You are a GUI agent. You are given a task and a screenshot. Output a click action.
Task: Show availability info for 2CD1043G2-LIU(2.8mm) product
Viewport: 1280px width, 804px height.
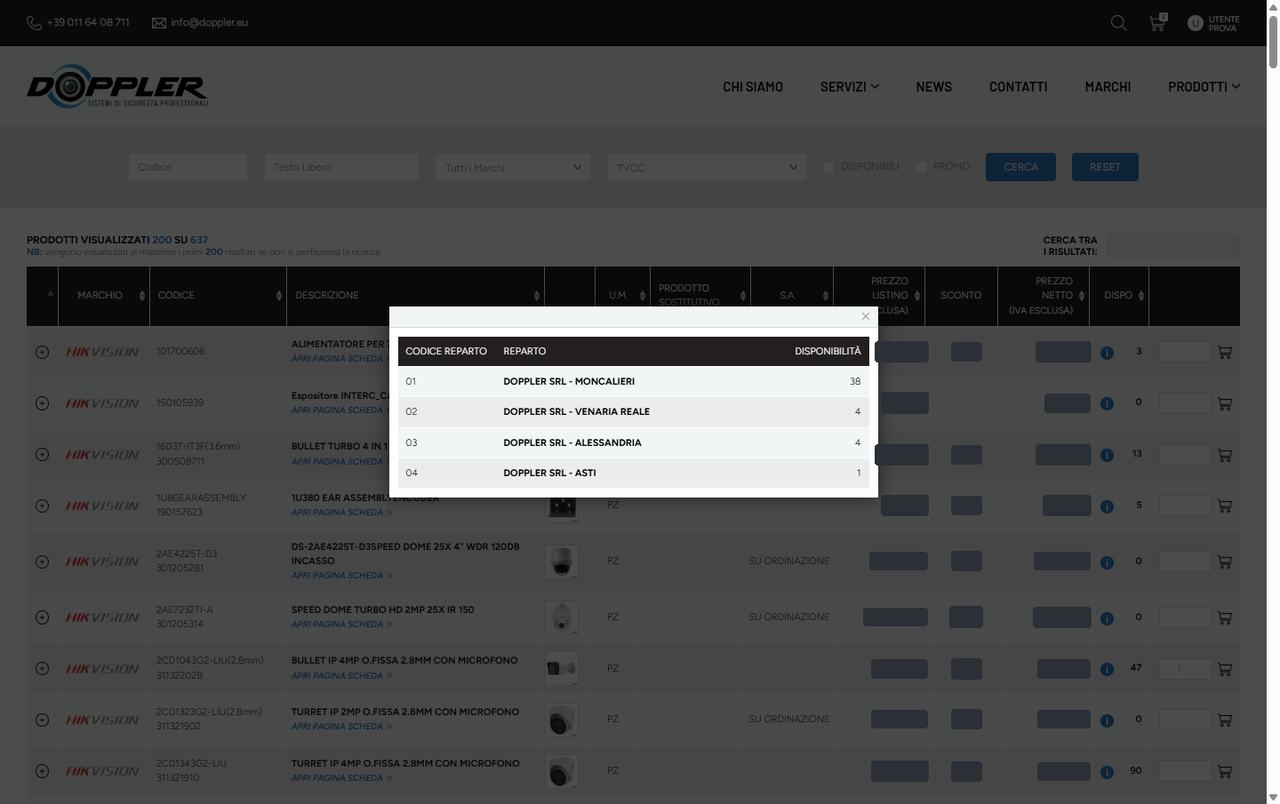[x=1107, y=670]
